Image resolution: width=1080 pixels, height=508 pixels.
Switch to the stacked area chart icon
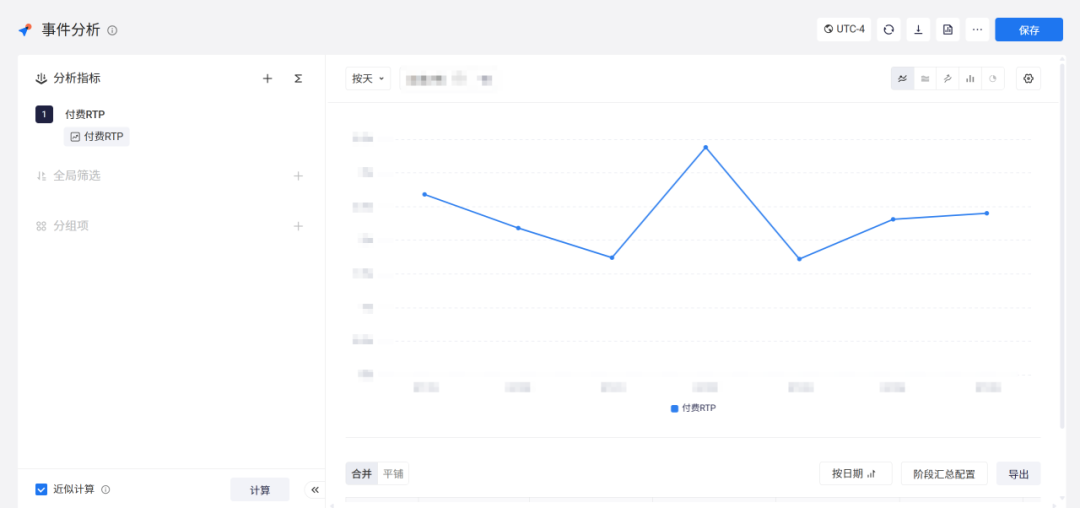click(925, 78)
